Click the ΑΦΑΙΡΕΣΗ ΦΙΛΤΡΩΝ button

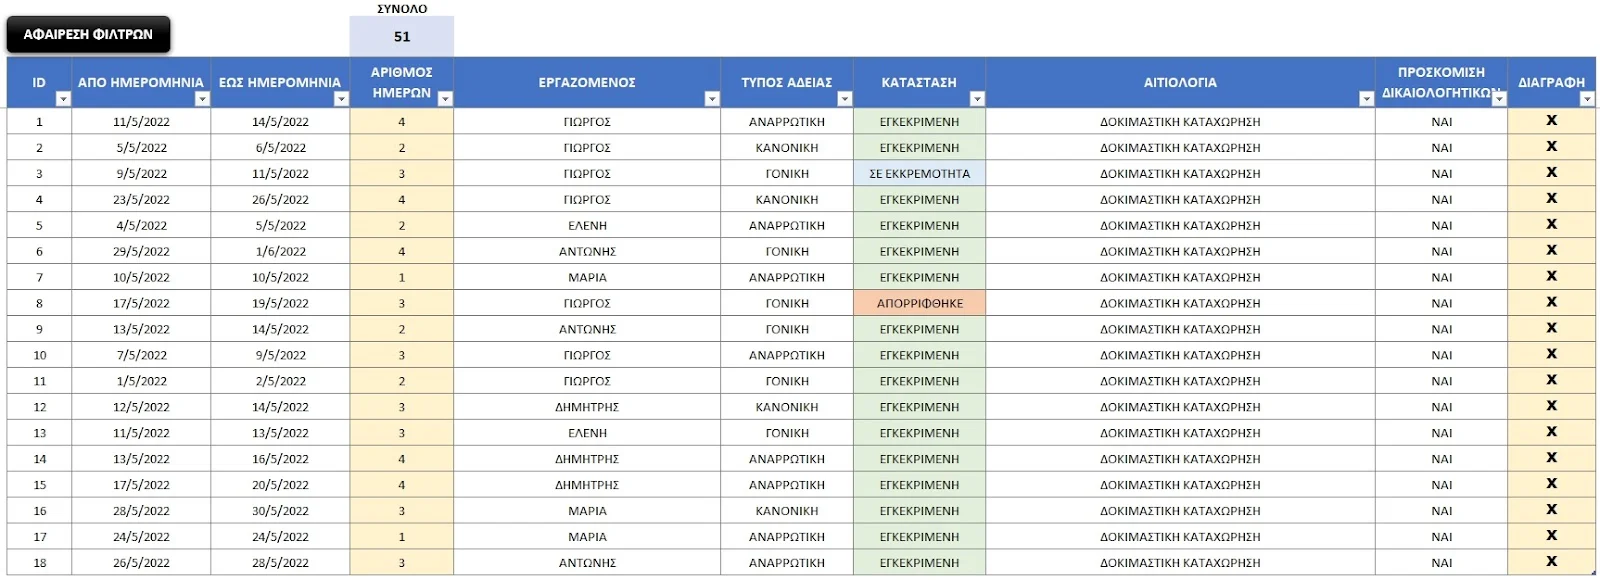88,34
